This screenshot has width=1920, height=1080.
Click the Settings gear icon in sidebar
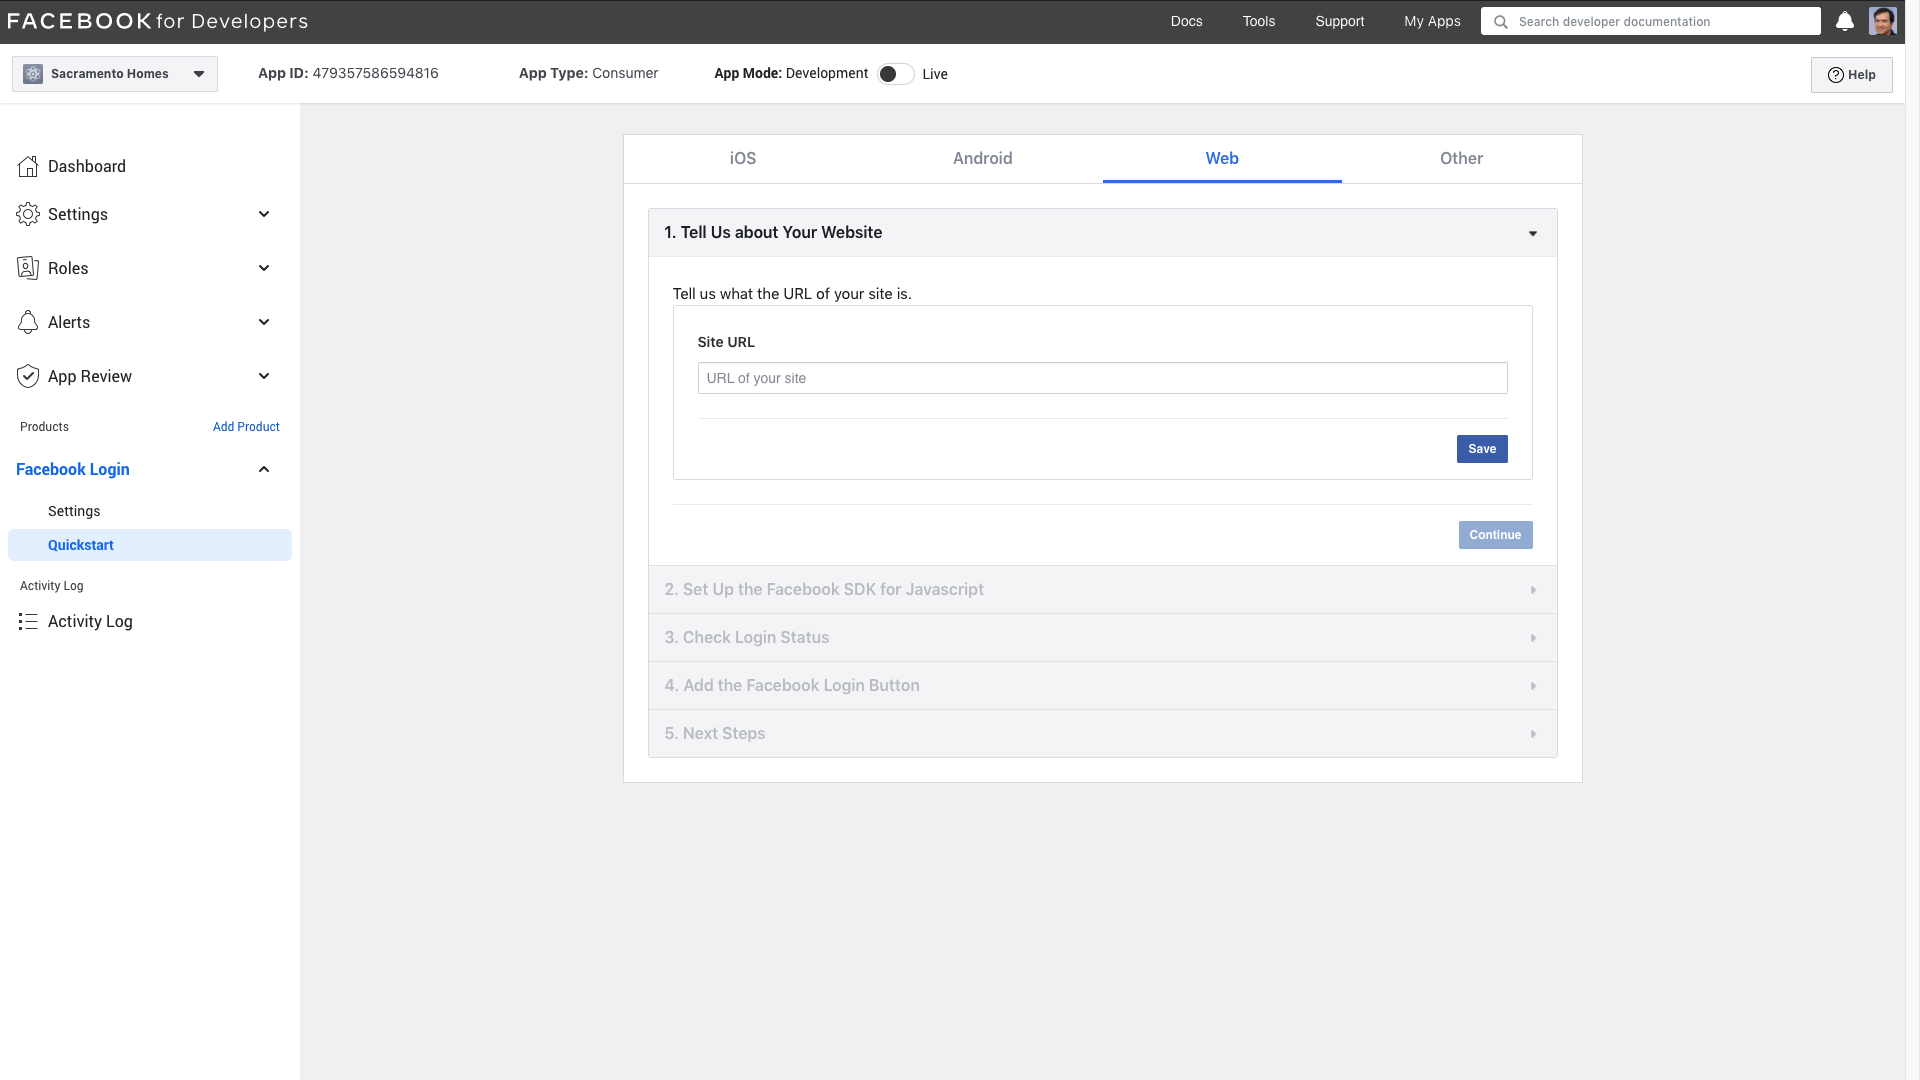click(28, 214)
